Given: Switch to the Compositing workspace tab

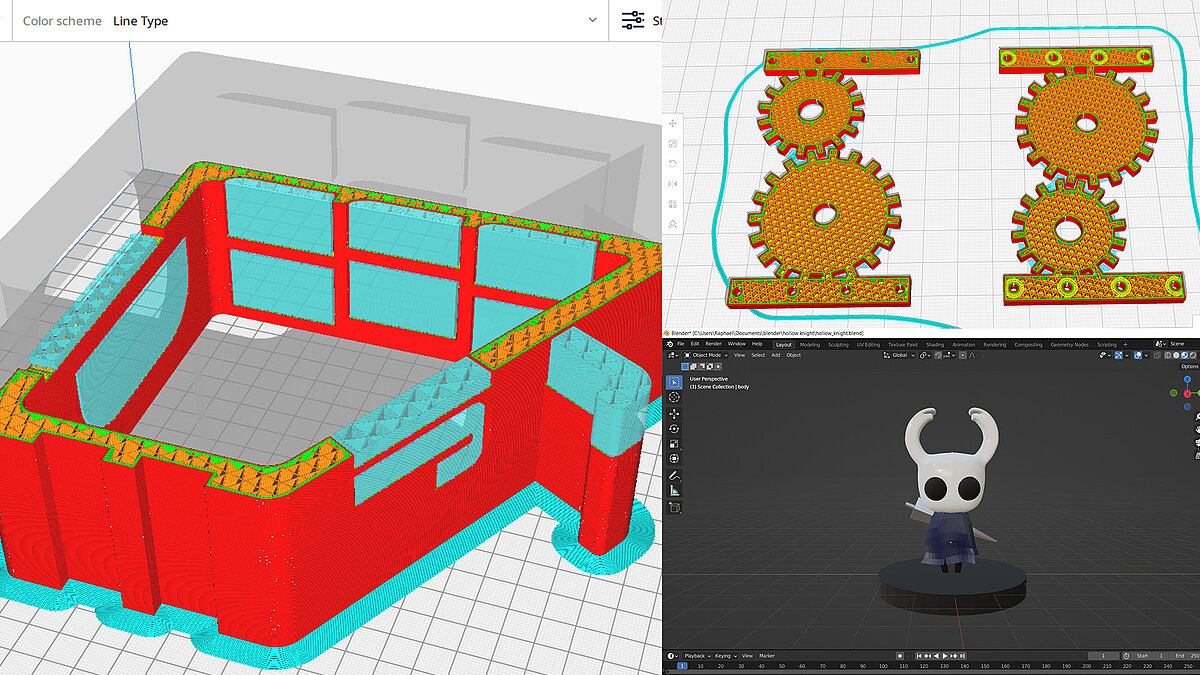Looking at the screenshot, I should coord(1028,344).
